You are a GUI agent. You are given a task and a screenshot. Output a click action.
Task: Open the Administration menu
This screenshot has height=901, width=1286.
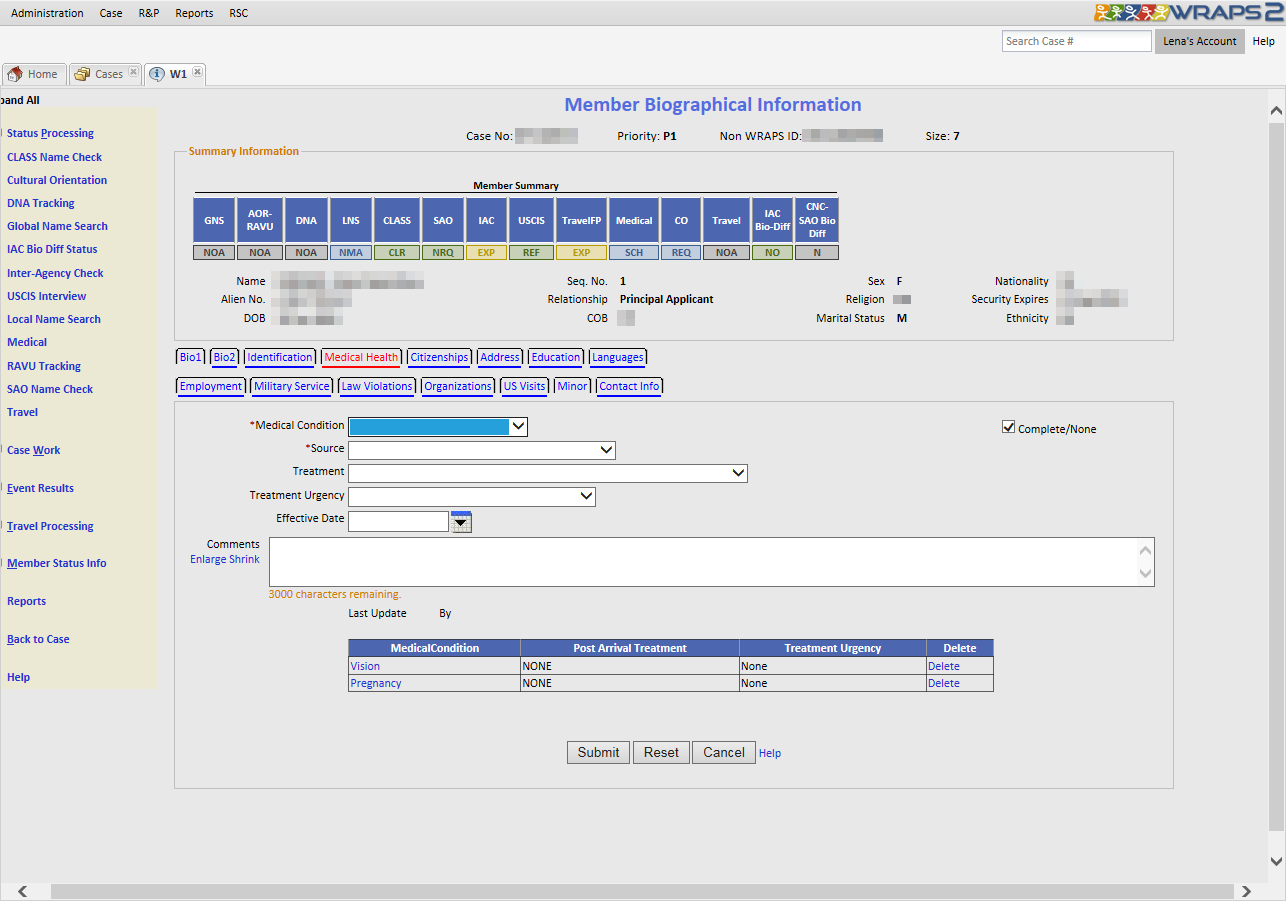[x=47, y=13]
